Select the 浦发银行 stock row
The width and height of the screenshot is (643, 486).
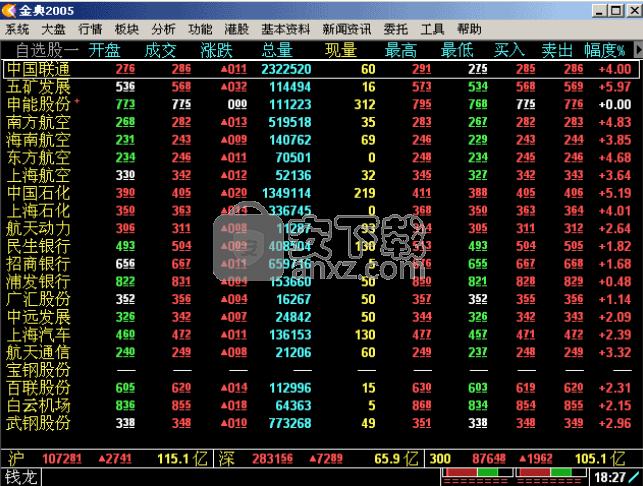321,281
